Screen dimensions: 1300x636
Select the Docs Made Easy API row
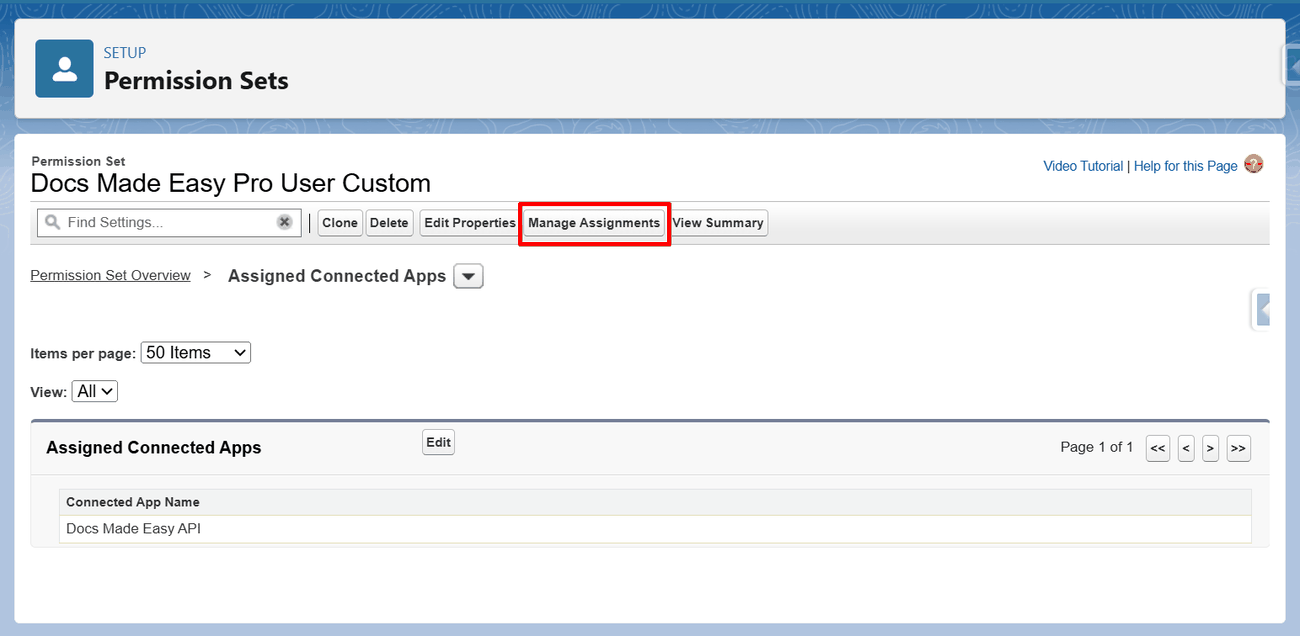point(655,529)
